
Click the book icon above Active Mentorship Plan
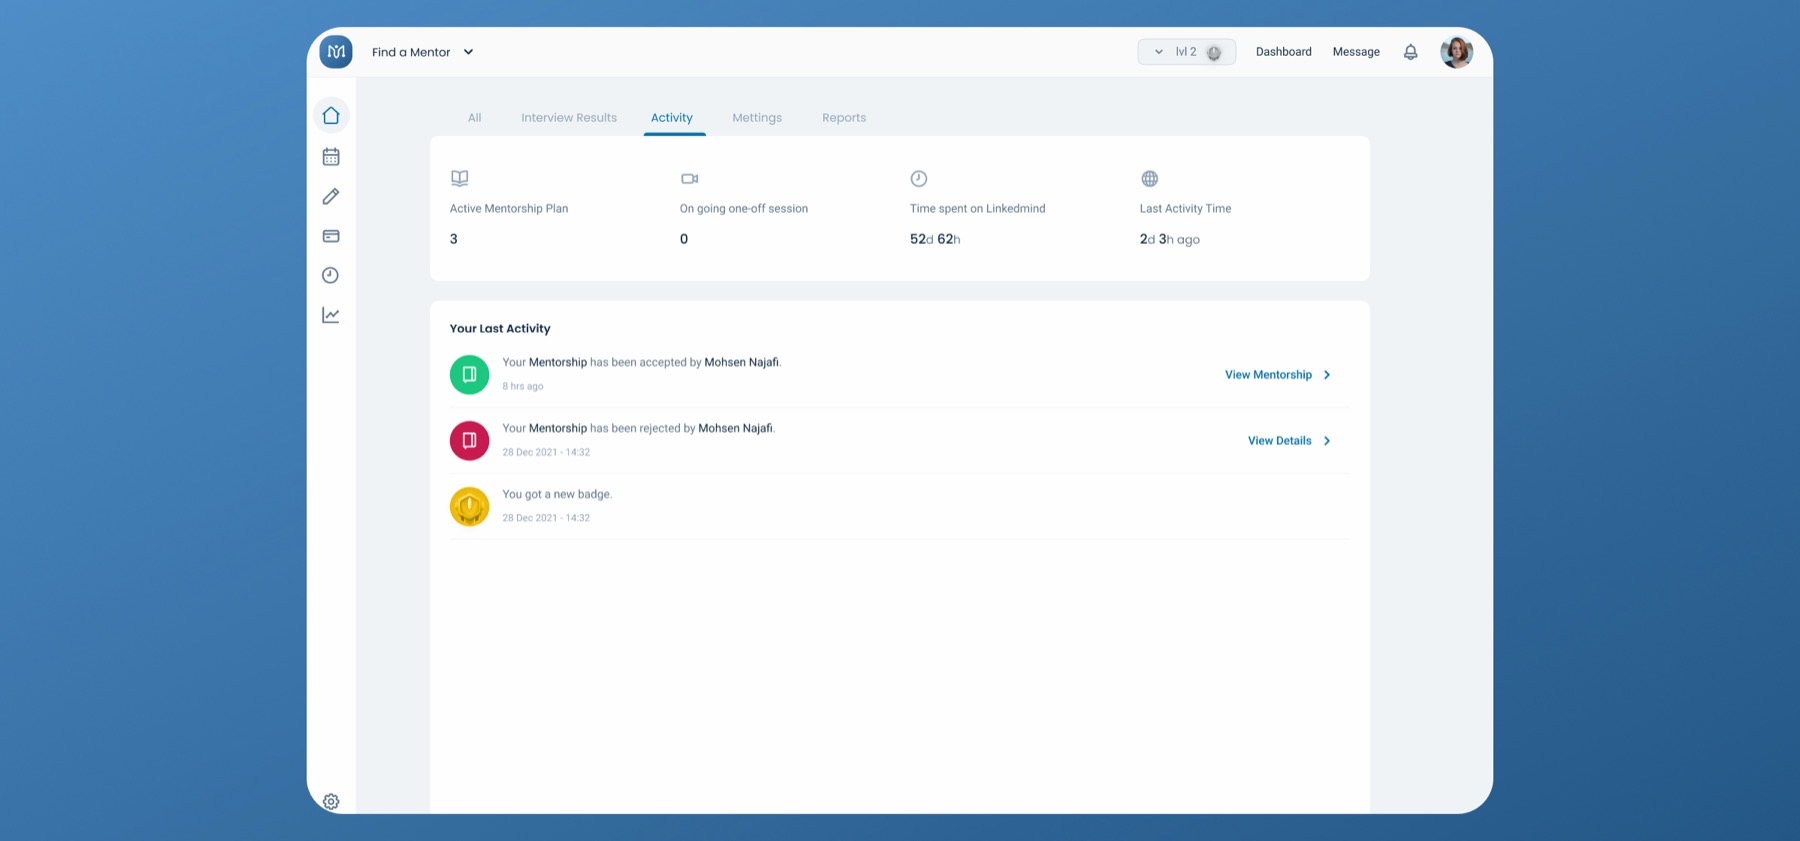pos(459,179)
